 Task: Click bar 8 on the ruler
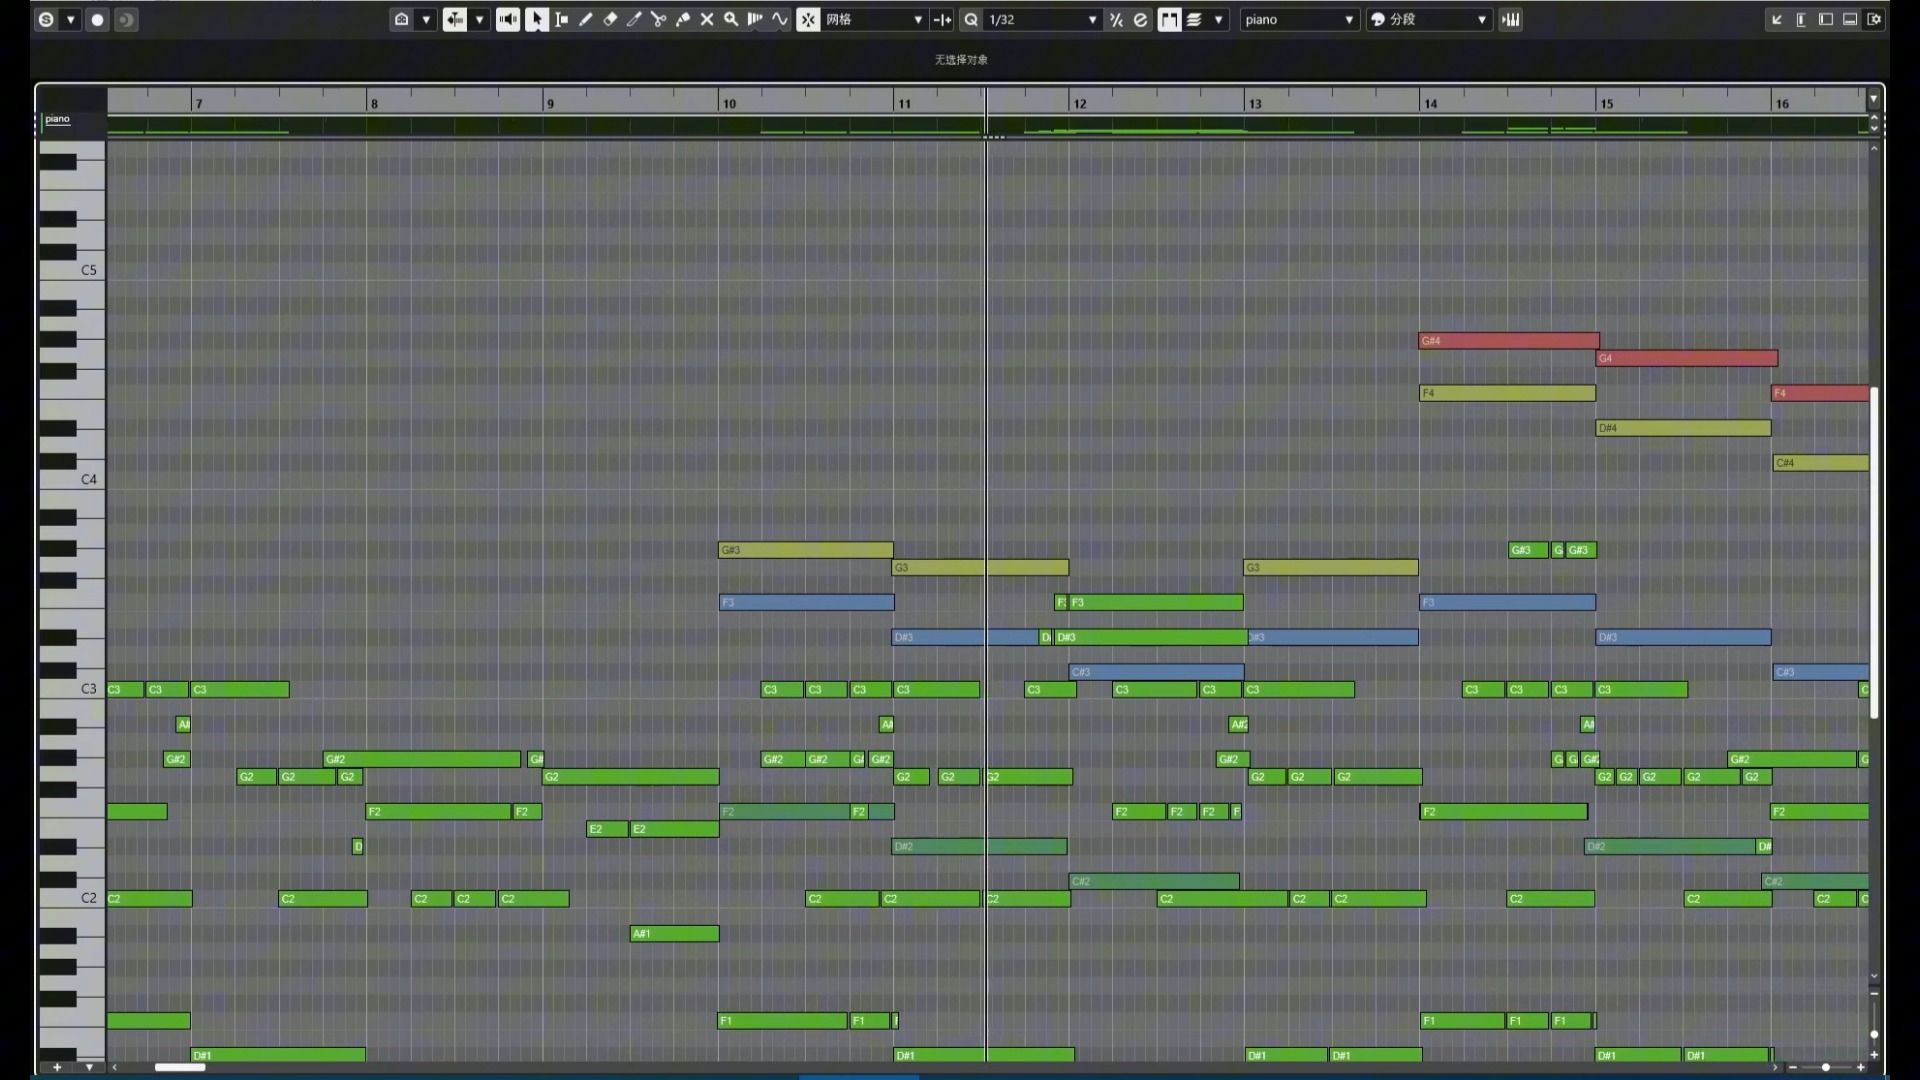374,103
